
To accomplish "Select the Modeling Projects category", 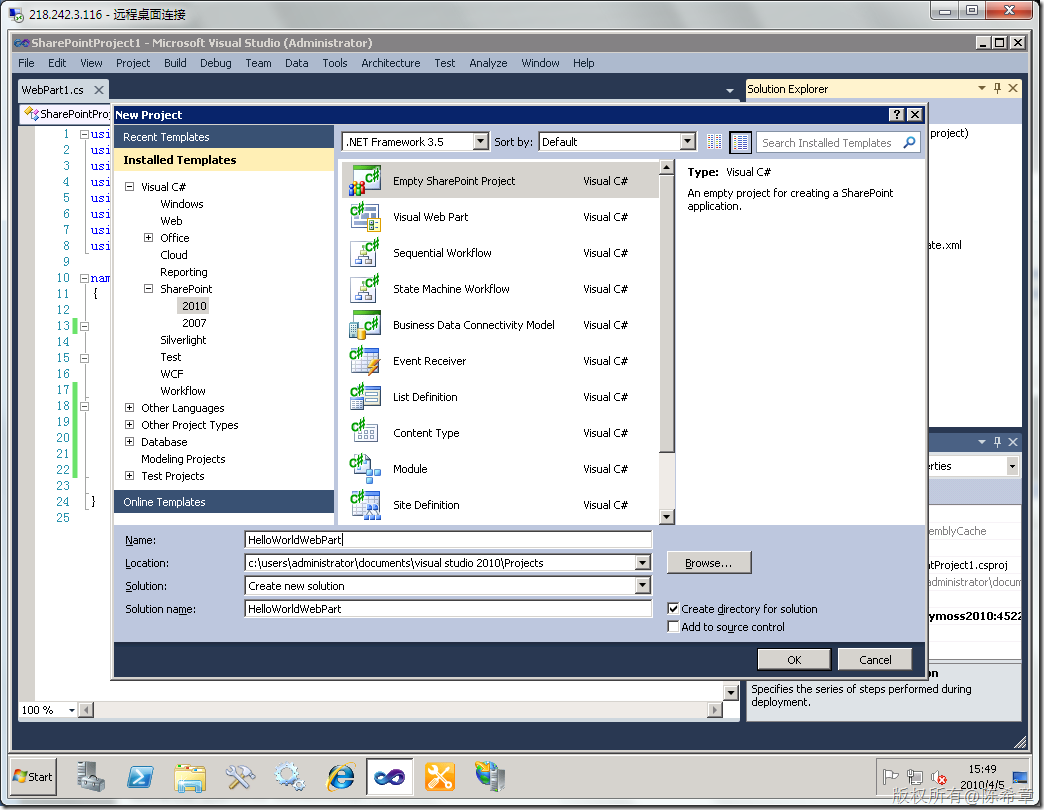I will pyautogui.click(x=183, y=459).
